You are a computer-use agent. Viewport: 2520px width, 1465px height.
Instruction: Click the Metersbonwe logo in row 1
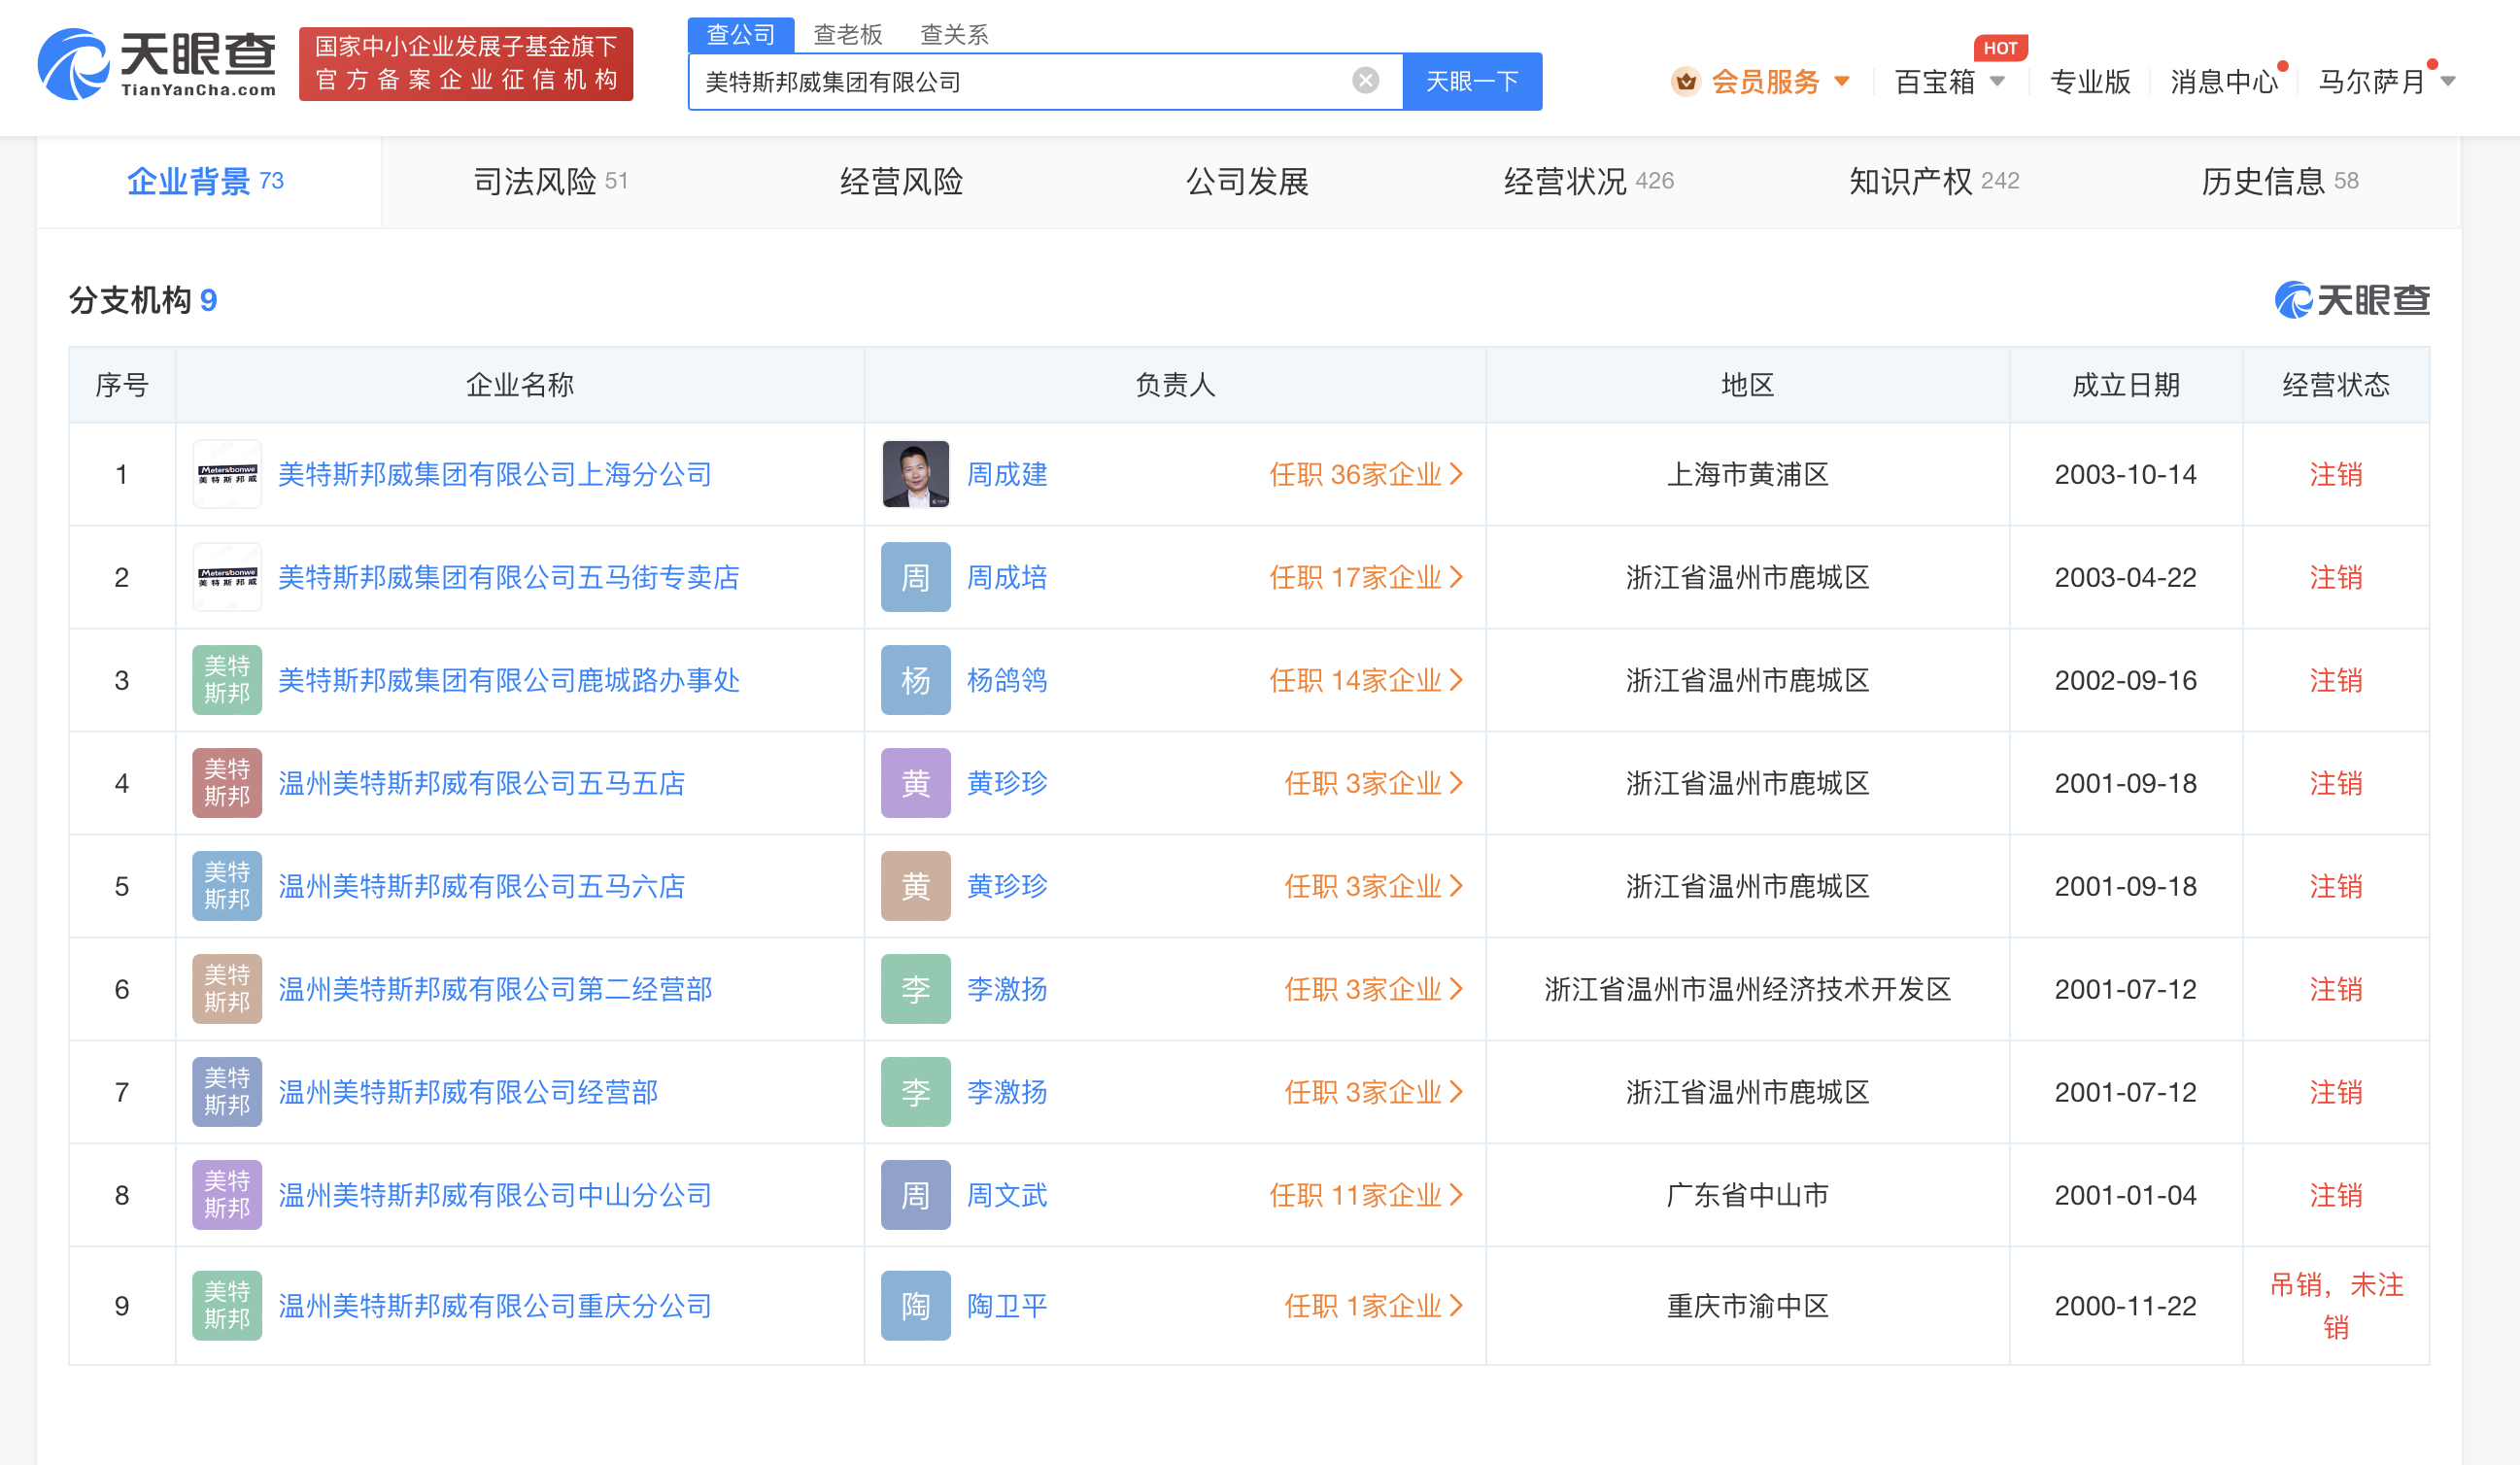point(227,474)
